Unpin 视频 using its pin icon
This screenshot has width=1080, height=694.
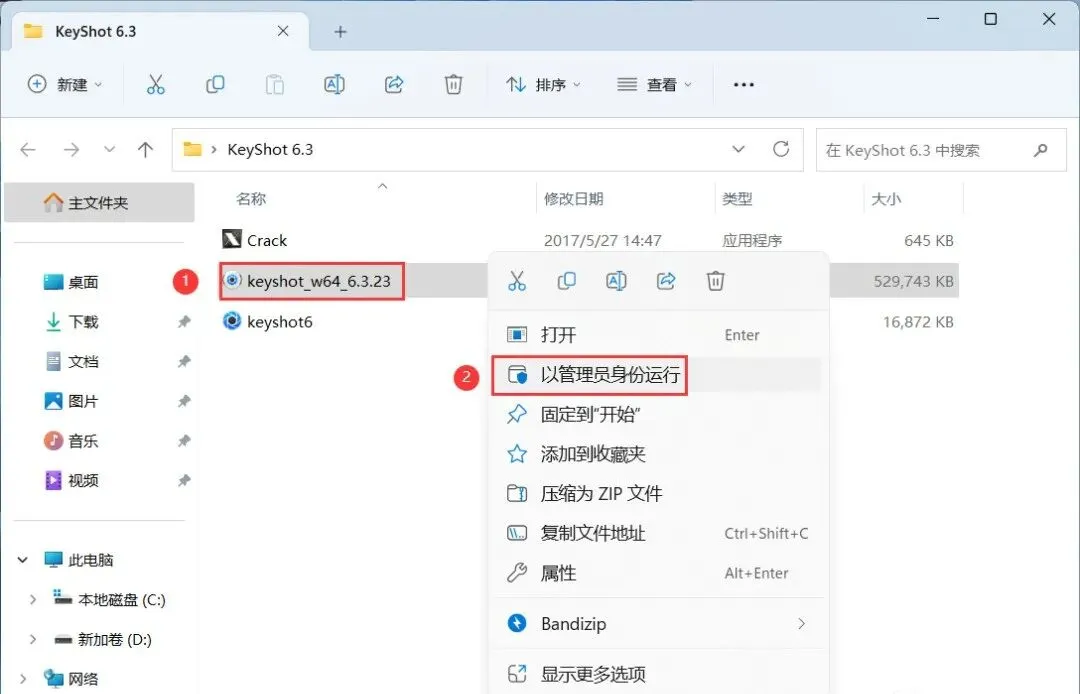click(183, 481)
